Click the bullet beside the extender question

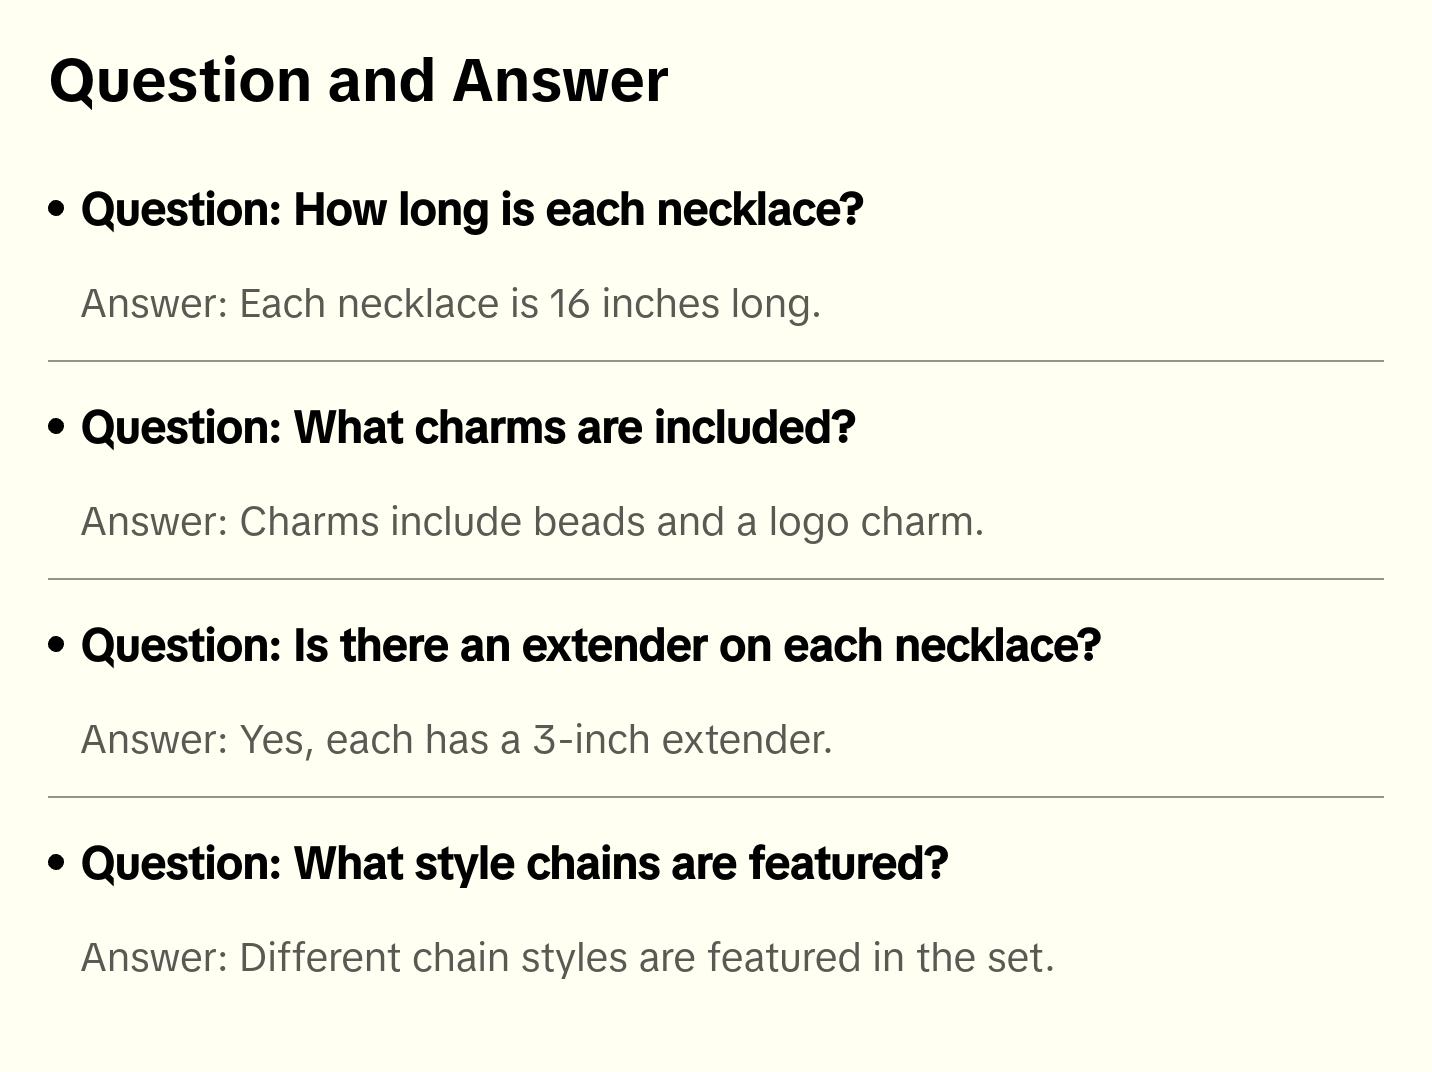point(57,645)
